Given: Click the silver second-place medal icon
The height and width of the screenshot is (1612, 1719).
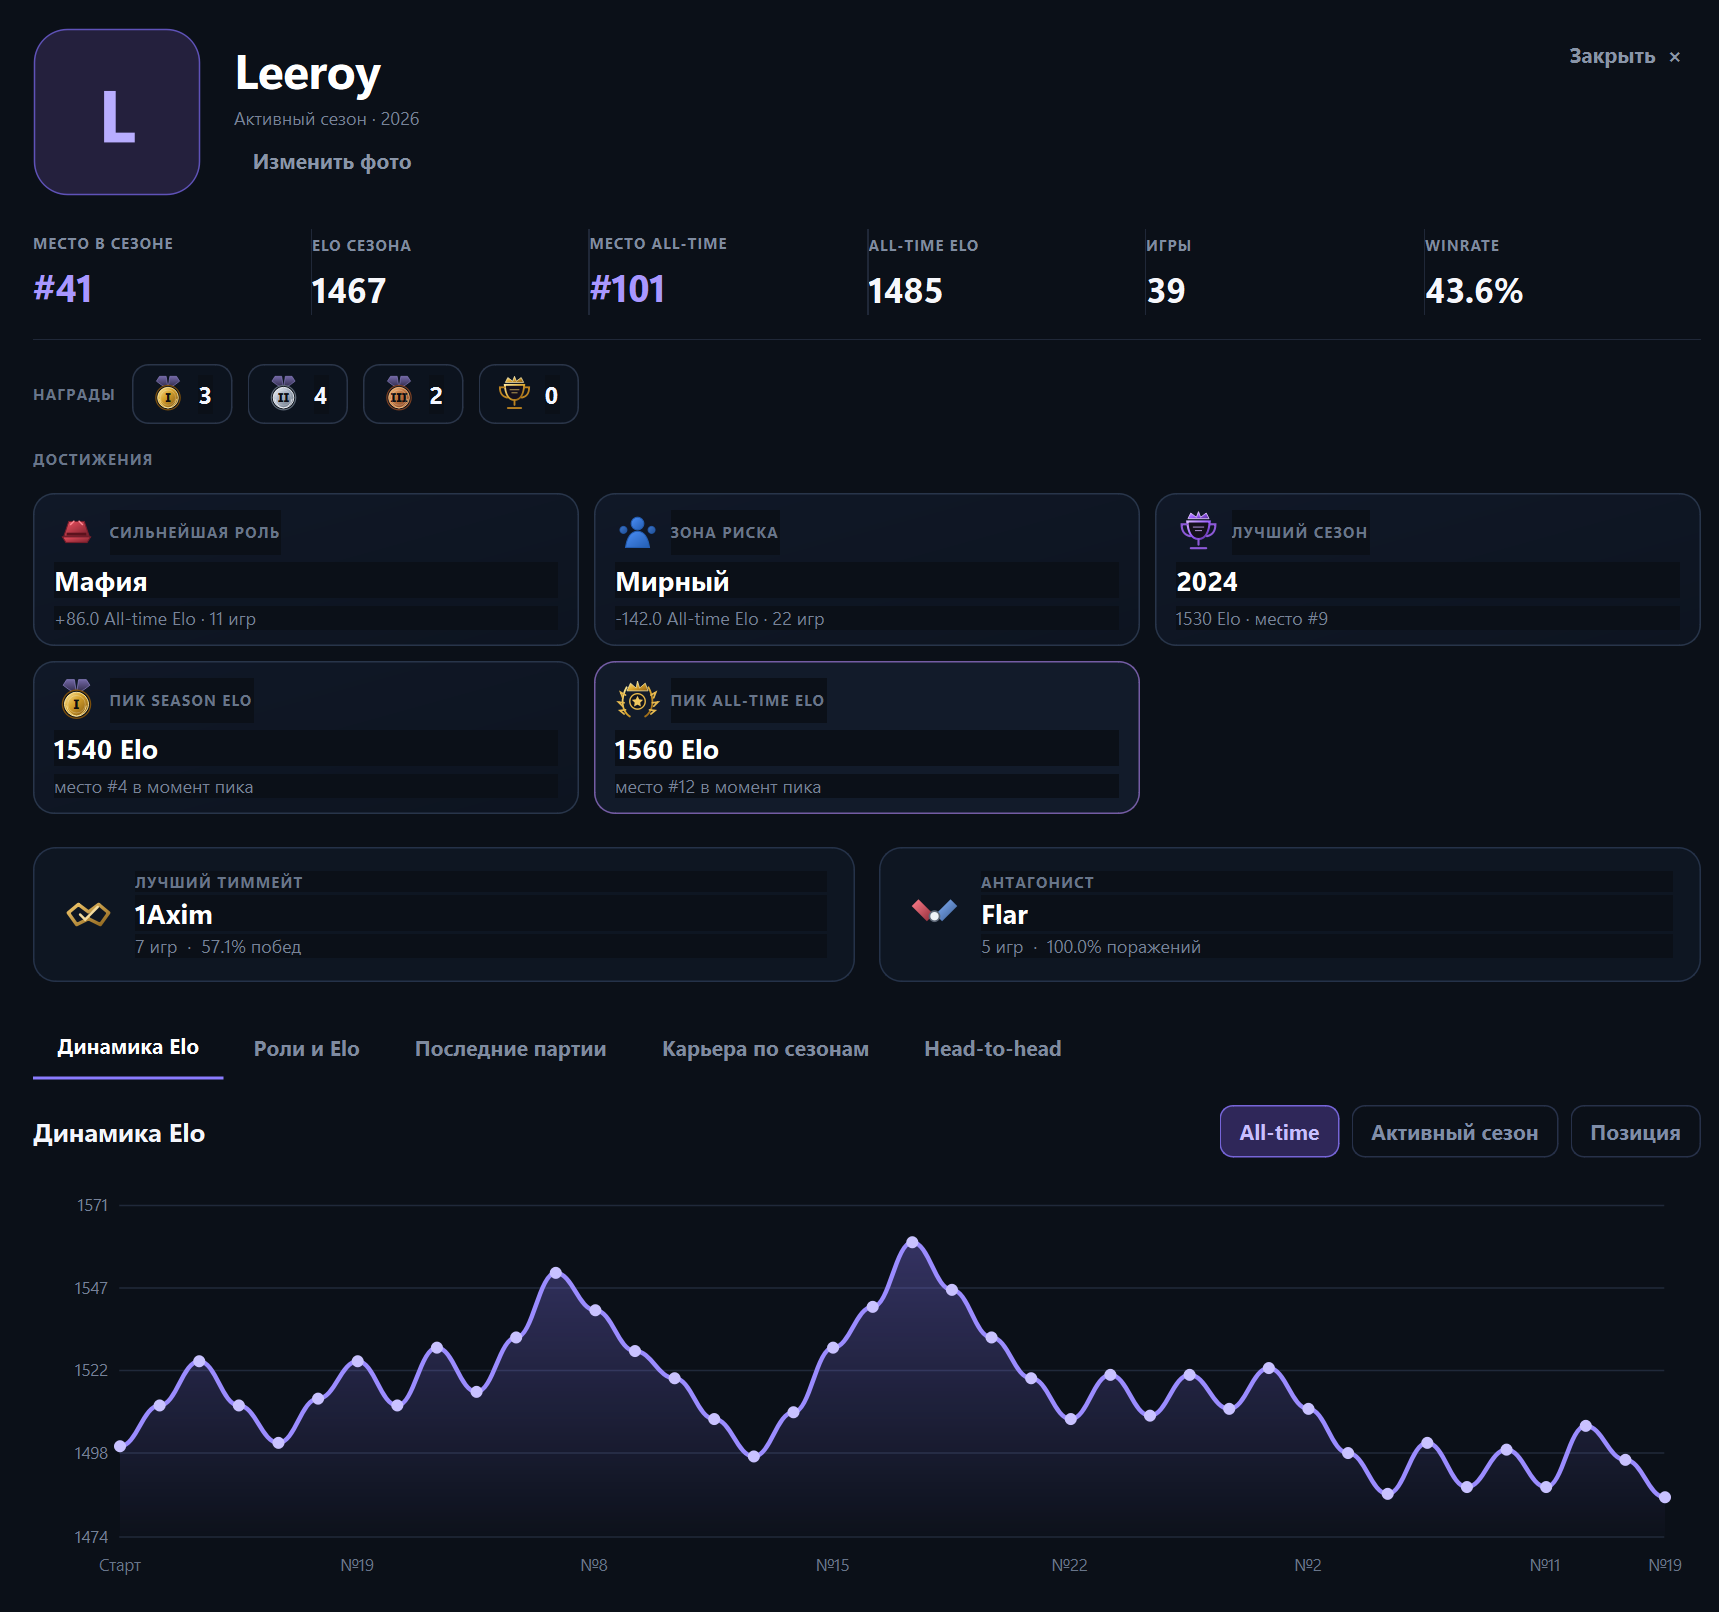Looking at the screenshot, I should (284, 393).
